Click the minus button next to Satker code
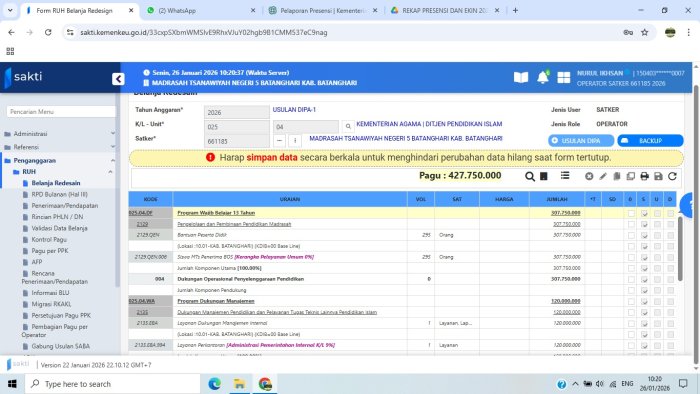The height and width of the screenshot is (394, 700). (x=279, y=141)
